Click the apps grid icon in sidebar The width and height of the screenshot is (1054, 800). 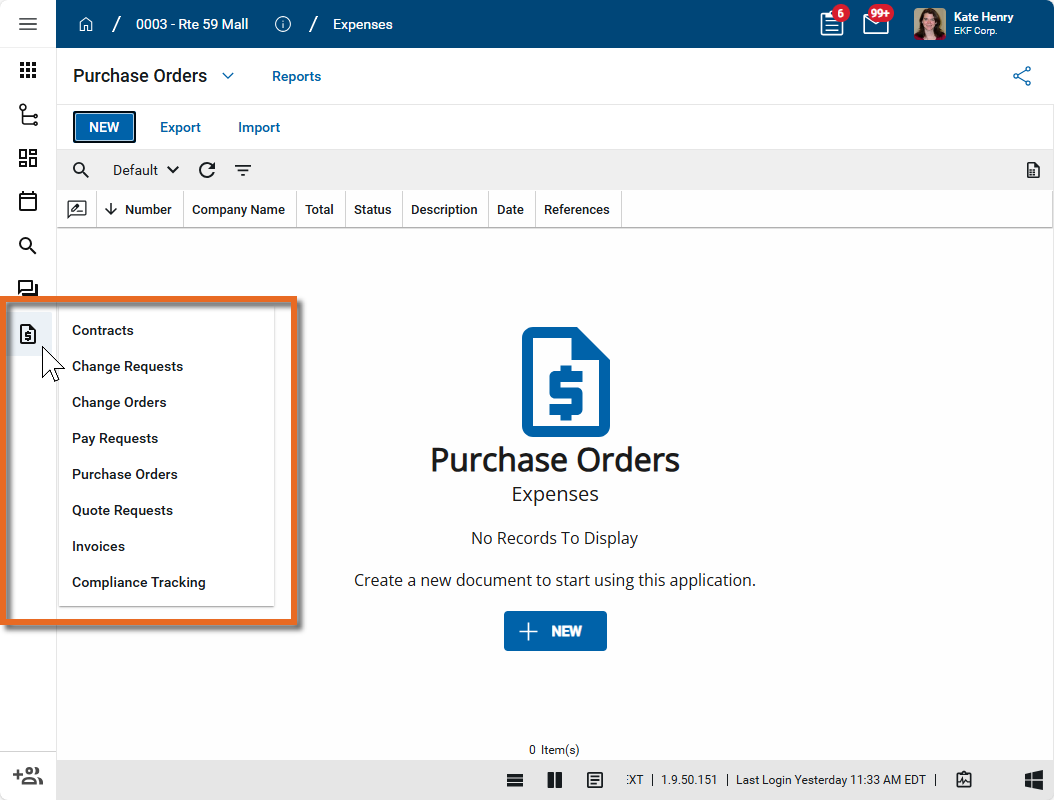(x=28, y=70)
